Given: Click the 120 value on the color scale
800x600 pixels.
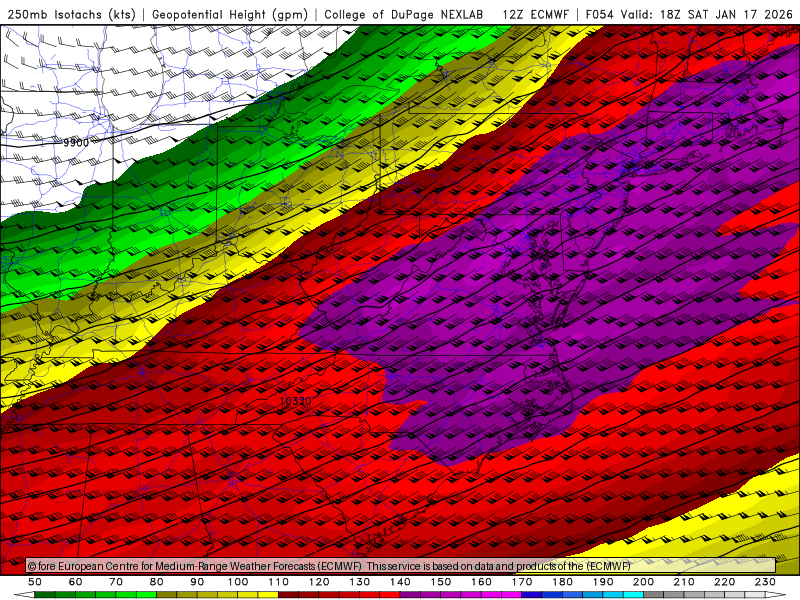Looking at the screenshot, I should (319, 582).
